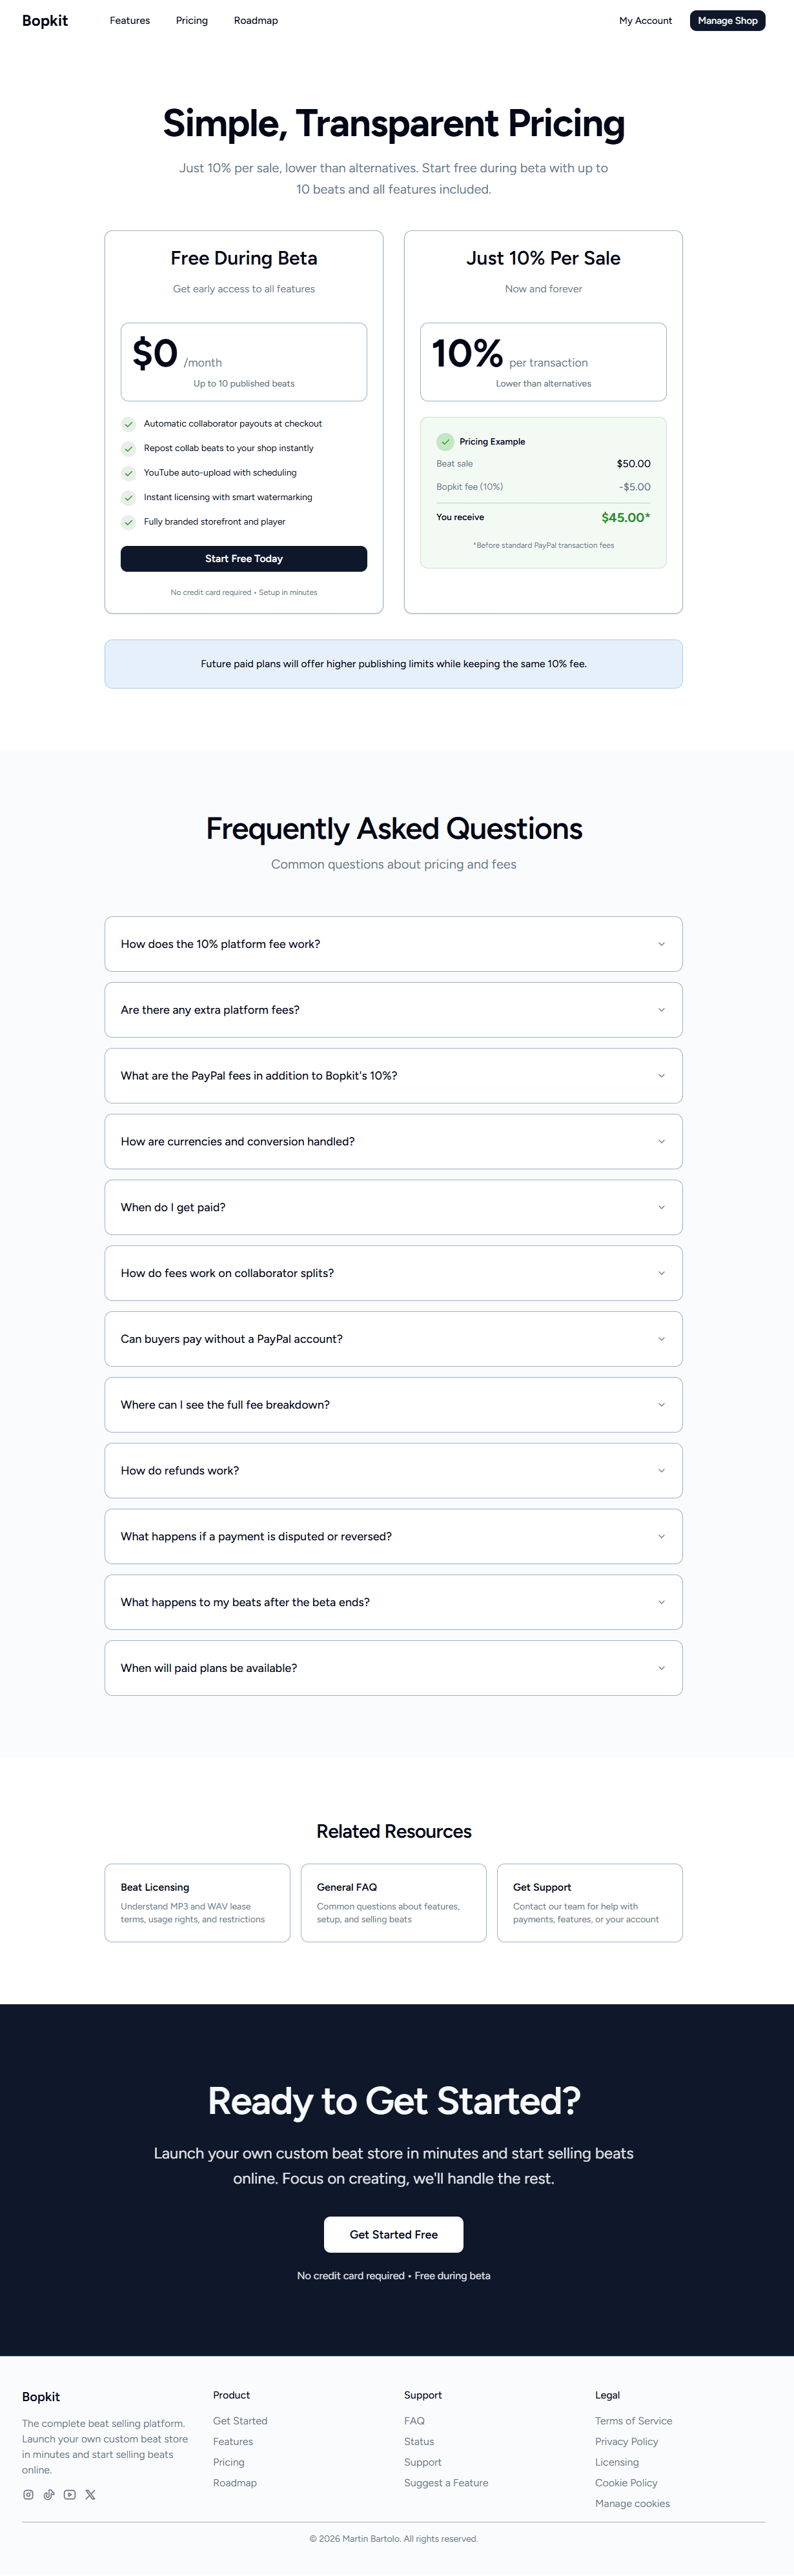Select Roadmap in the top navigation
794x2576 pixels.
(x=255, y=20)
